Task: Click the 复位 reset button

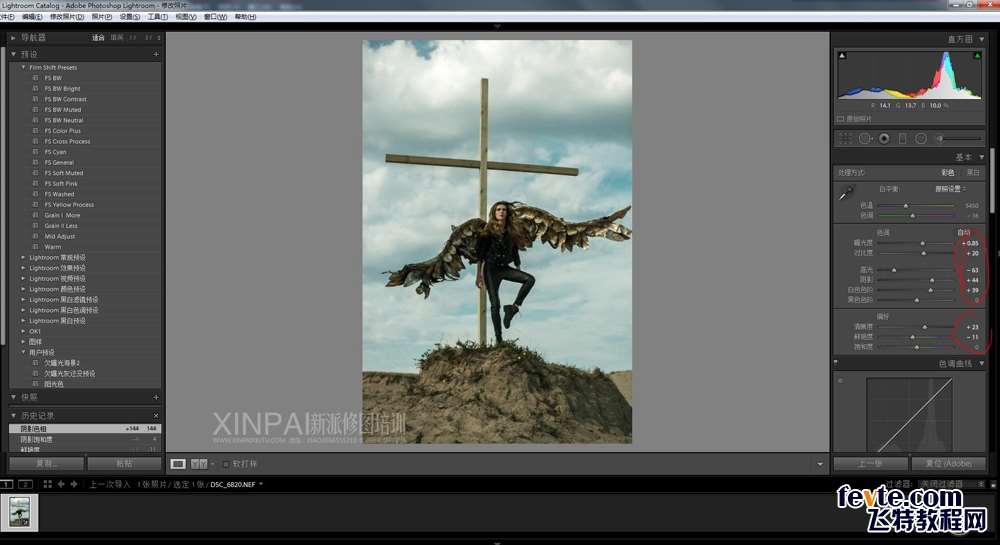Action: pyautogui.click(x=949, y=464)
